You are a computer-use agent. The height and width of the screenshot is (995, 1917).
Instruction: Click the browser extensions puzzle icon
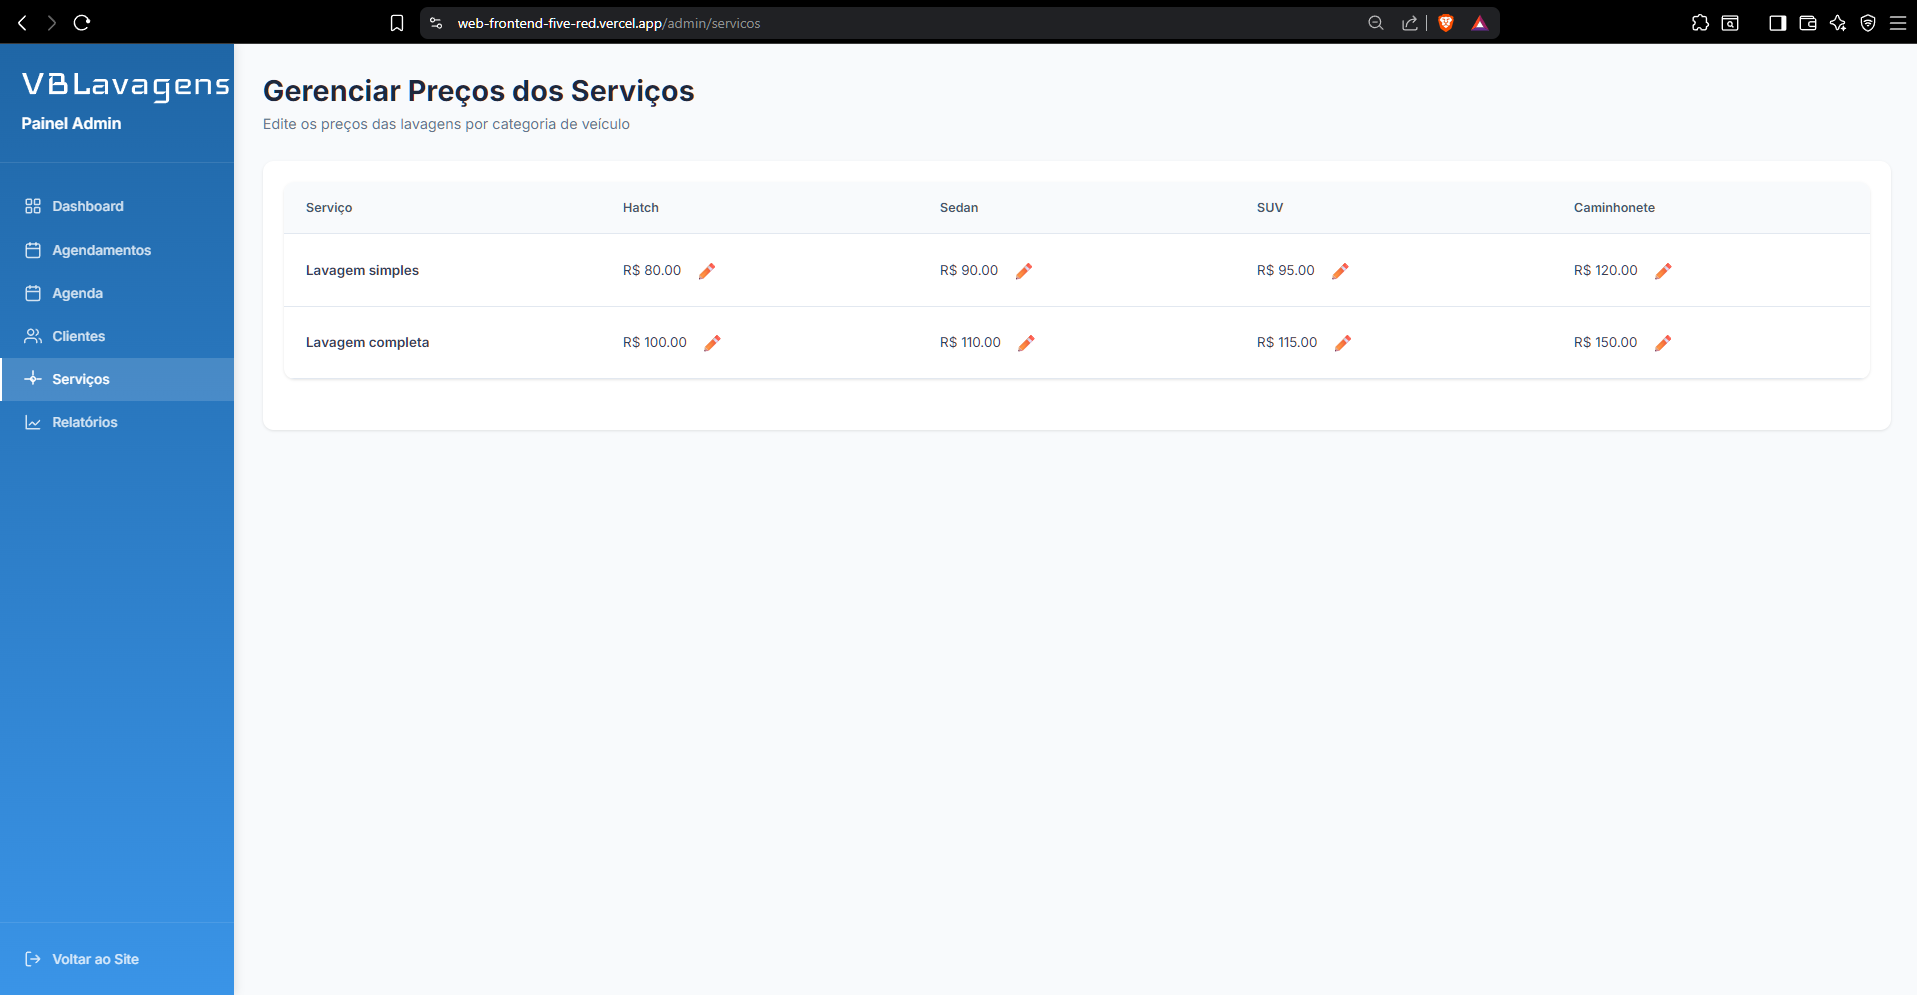coord(1700,22)
